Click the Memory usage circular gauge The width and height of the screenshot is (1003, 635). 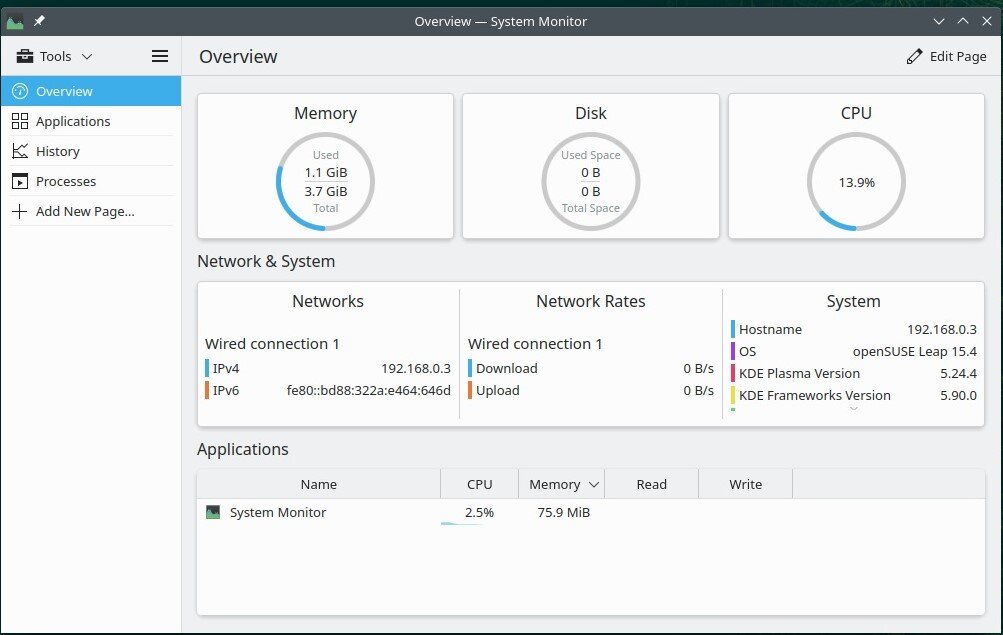(x=325, y=182)
